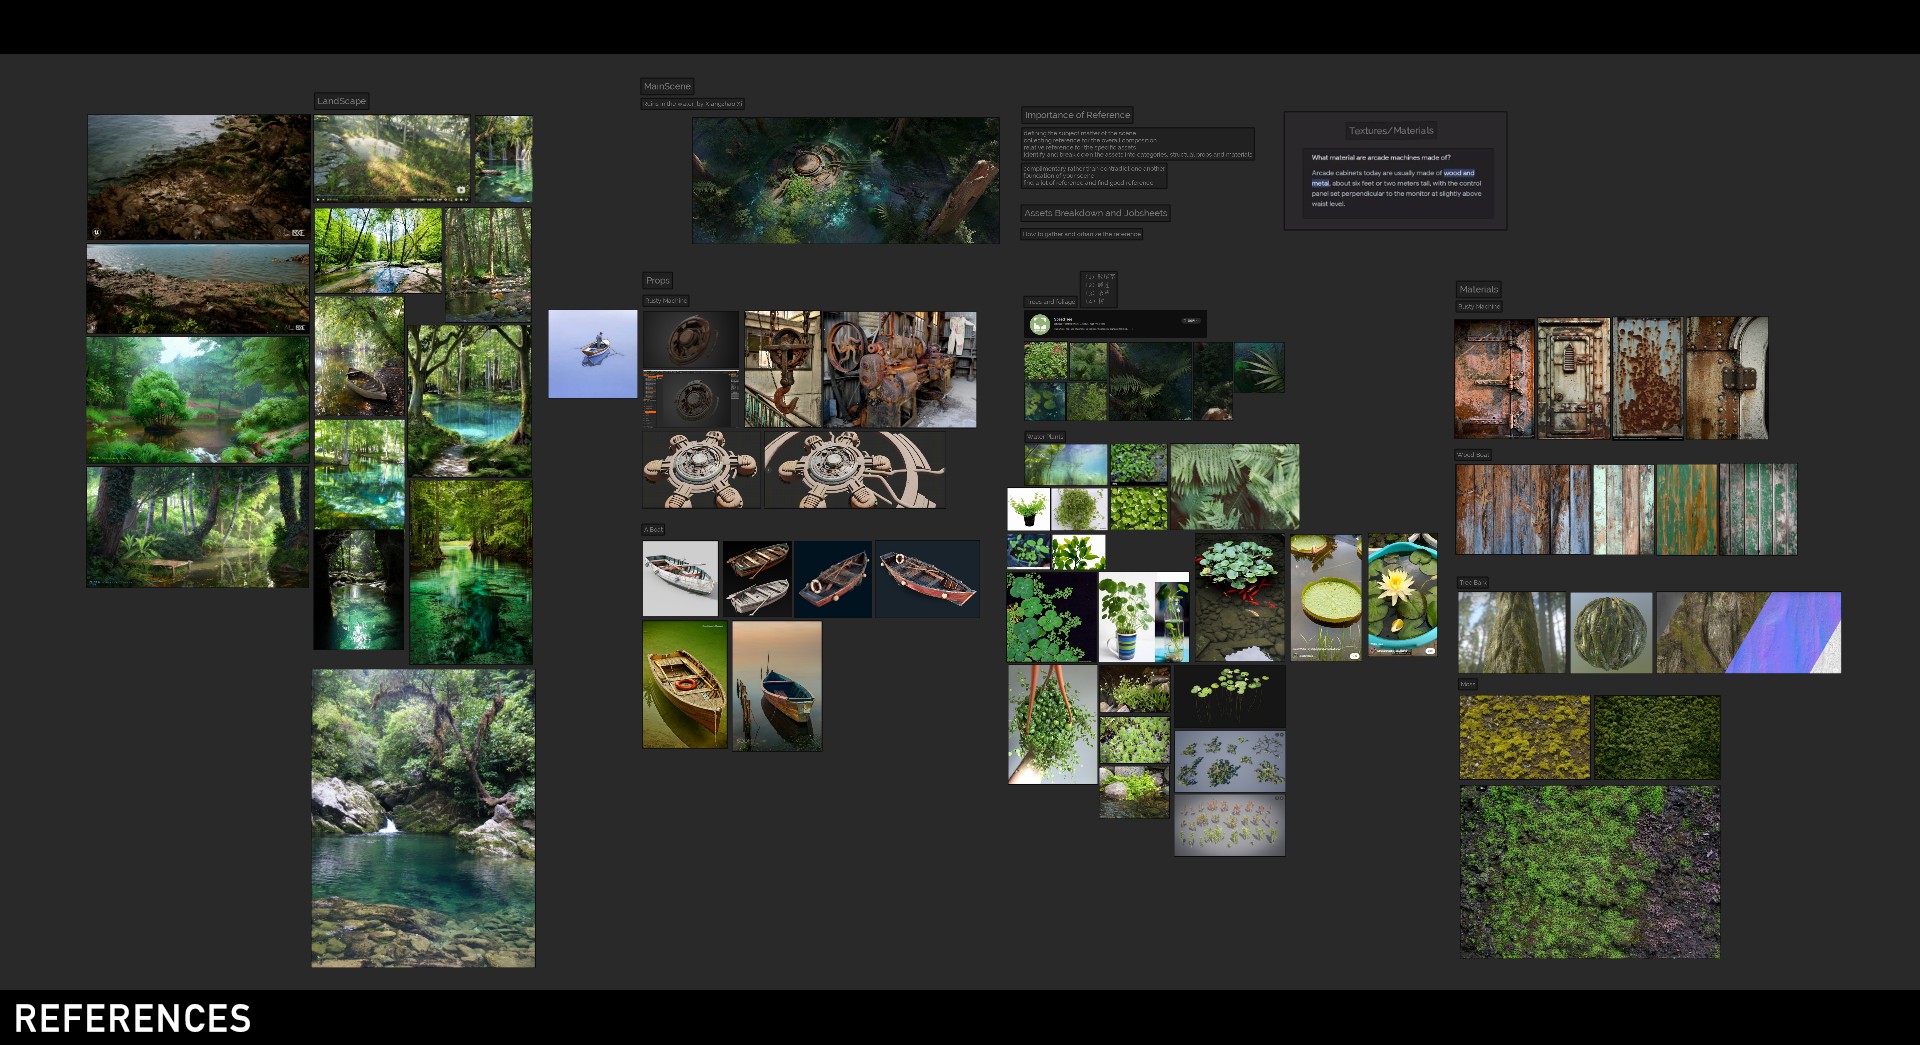Click the 'Water Plants' label
Screen dimensions: 1920x1045
[1044, 436]
